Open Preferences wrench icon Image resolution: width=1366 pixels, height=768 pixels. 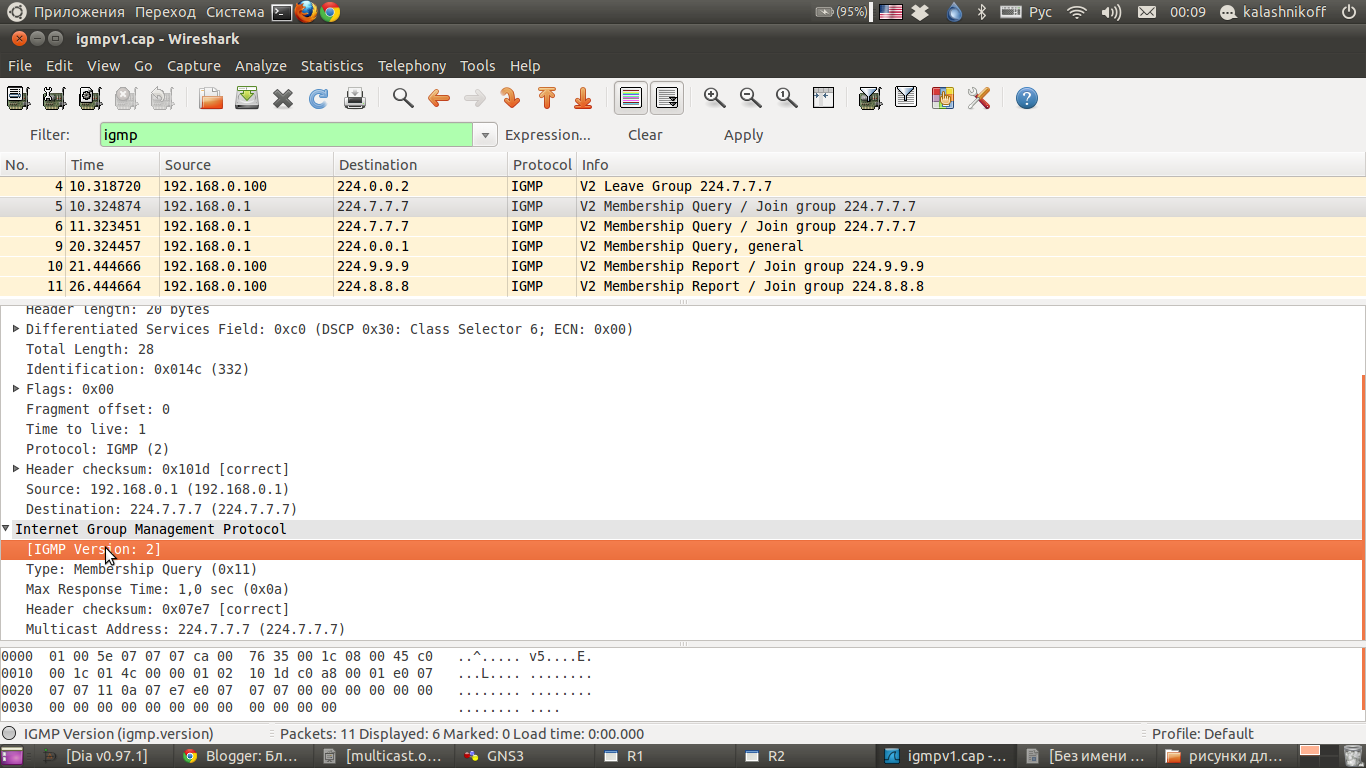point(979,98)
